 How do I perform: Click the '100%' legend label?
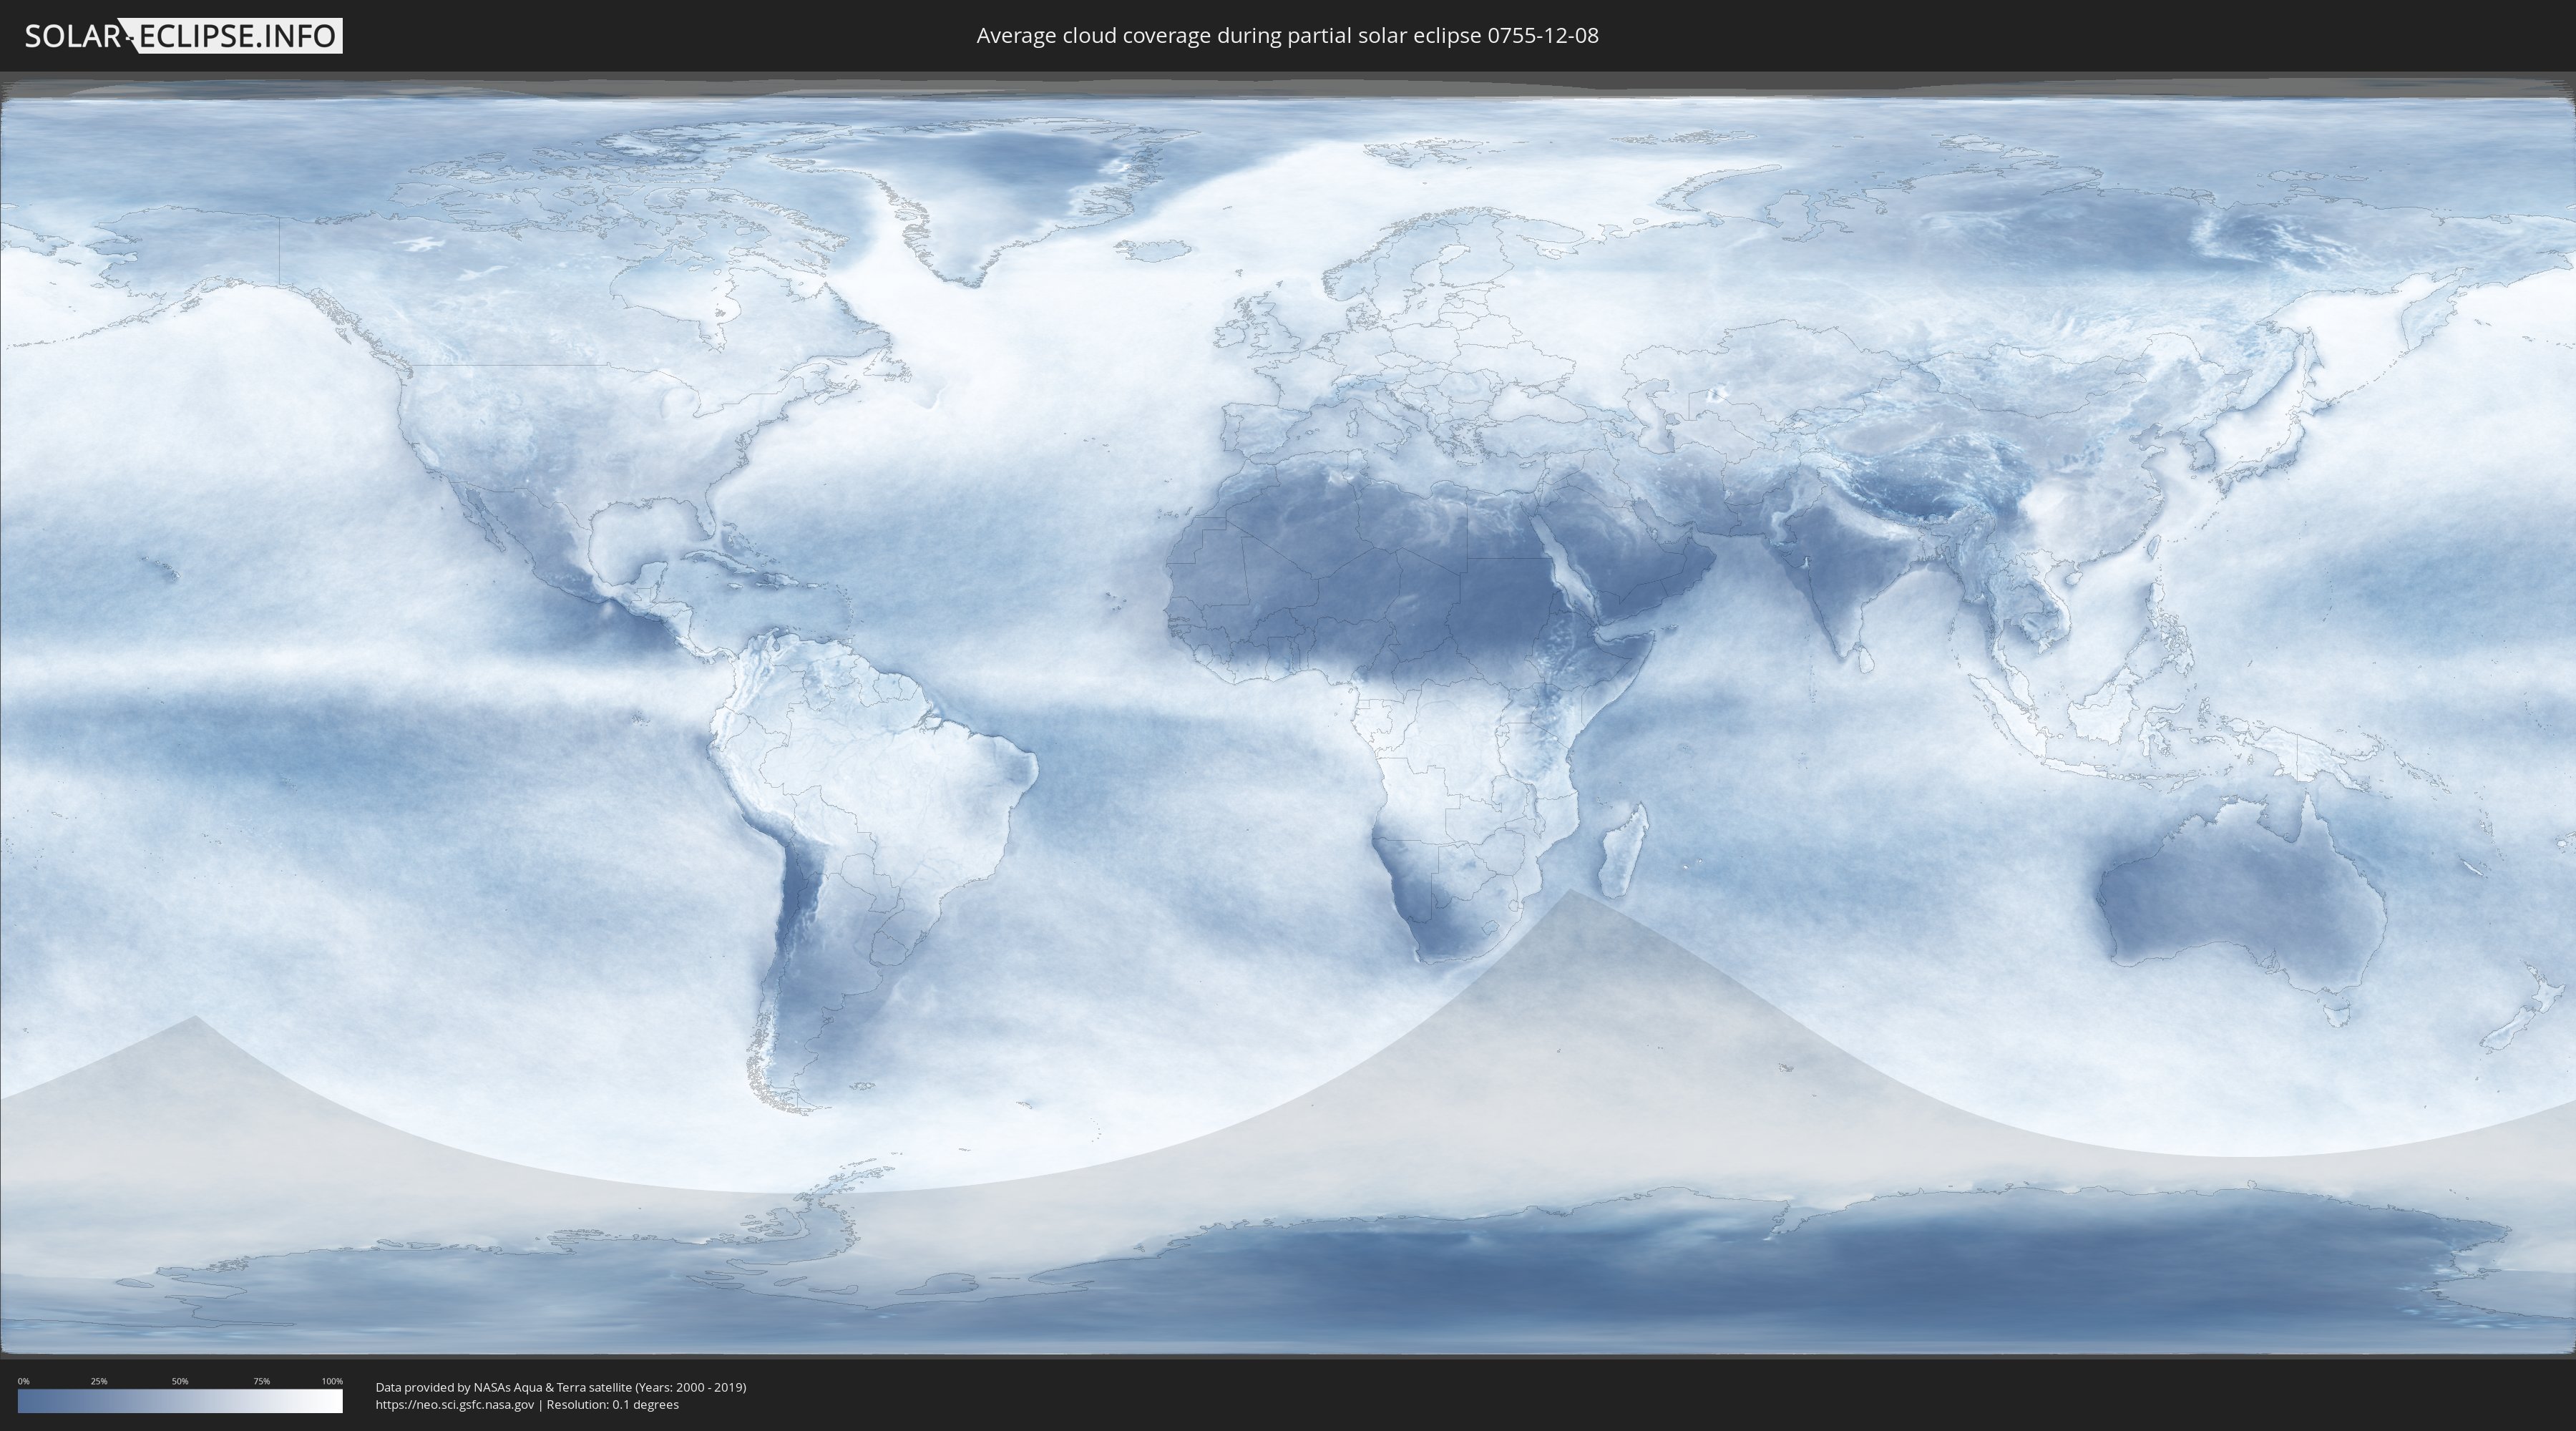coord(332,1381)
